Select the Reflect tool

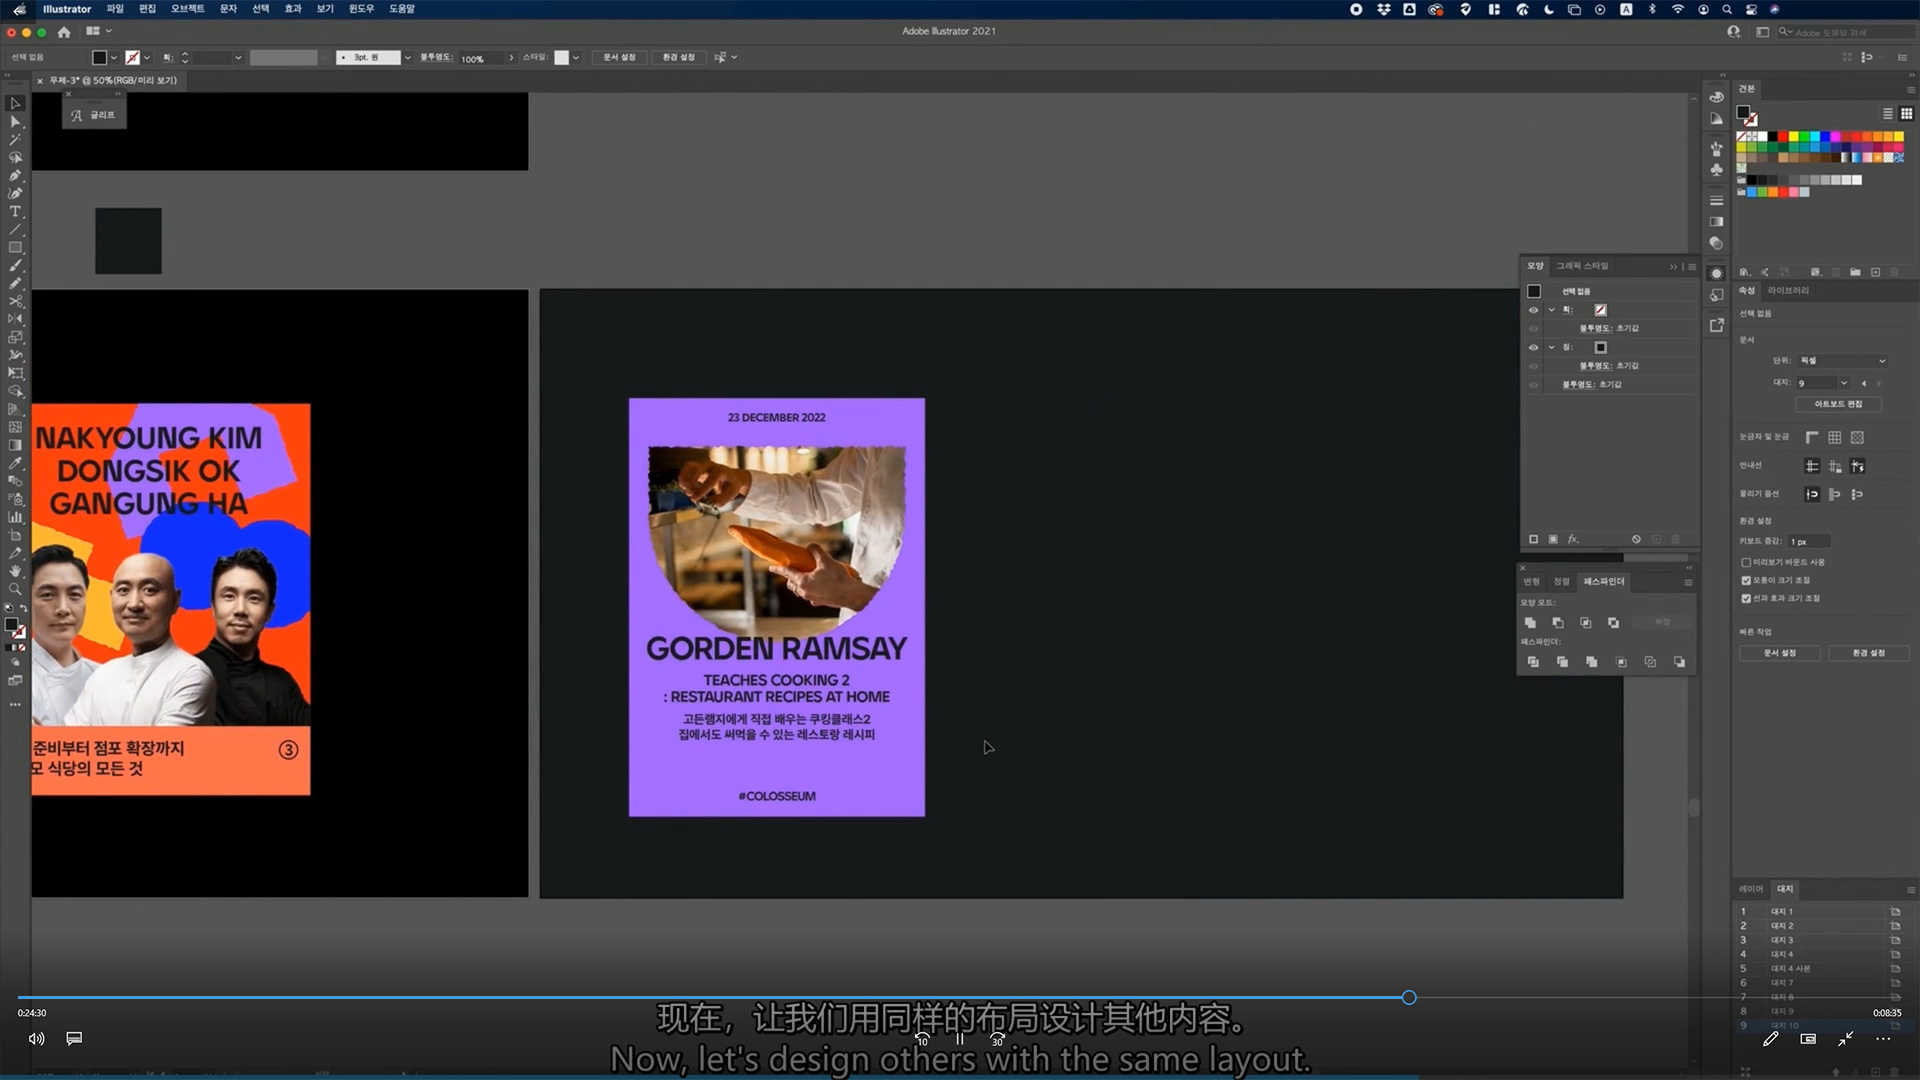[x=15, y=319]
